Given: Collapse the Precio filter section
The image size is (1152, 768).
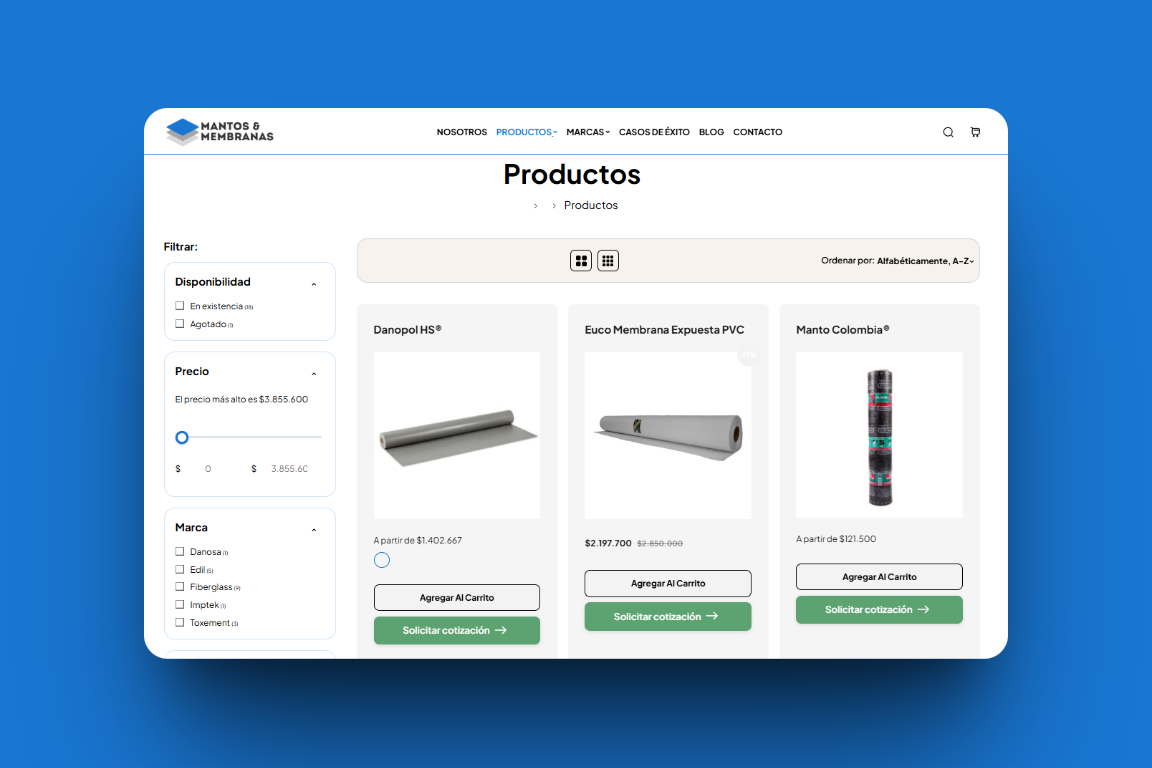Looking at the screenshot, I should tap(314, 374).
